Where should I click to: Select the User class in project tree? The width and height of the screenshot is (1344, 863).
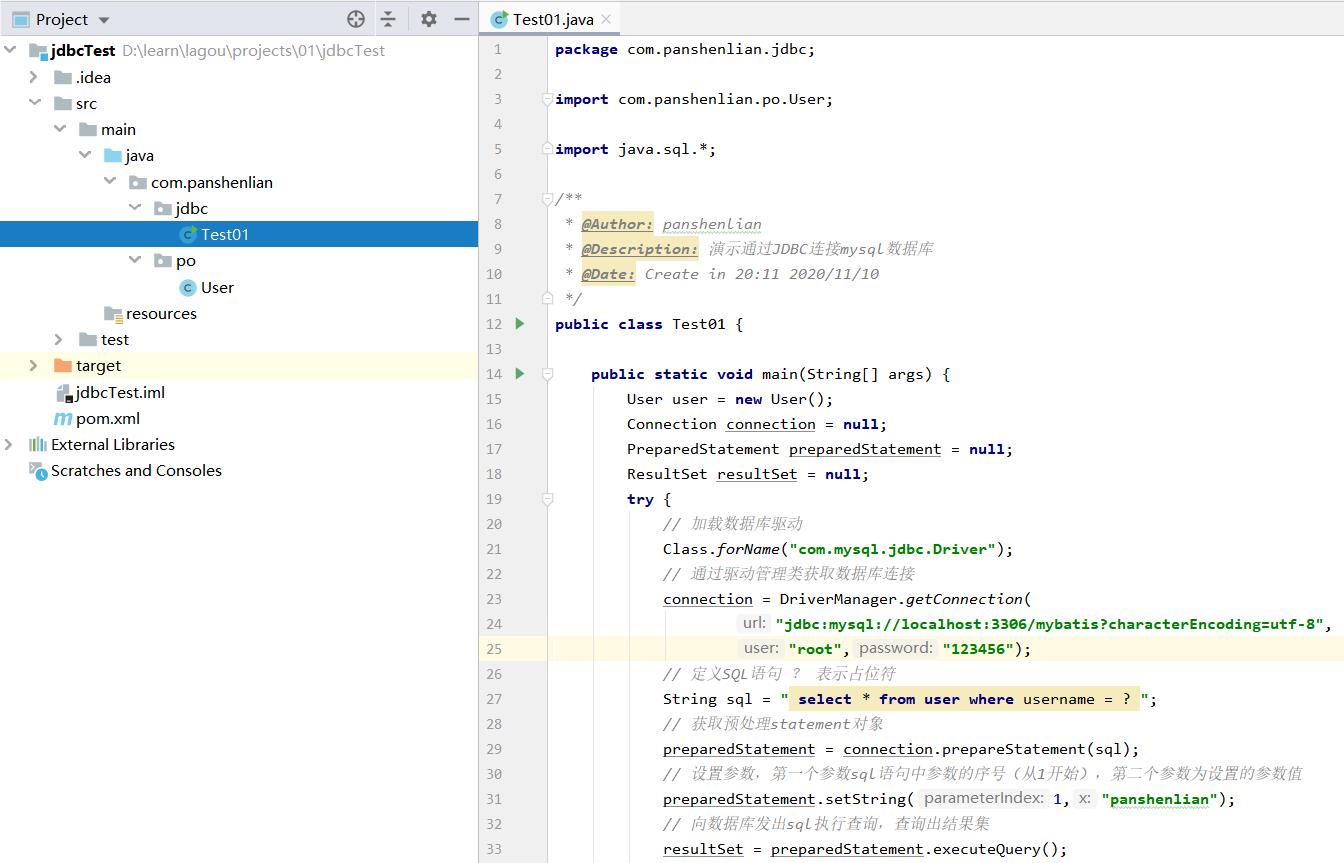217,287
